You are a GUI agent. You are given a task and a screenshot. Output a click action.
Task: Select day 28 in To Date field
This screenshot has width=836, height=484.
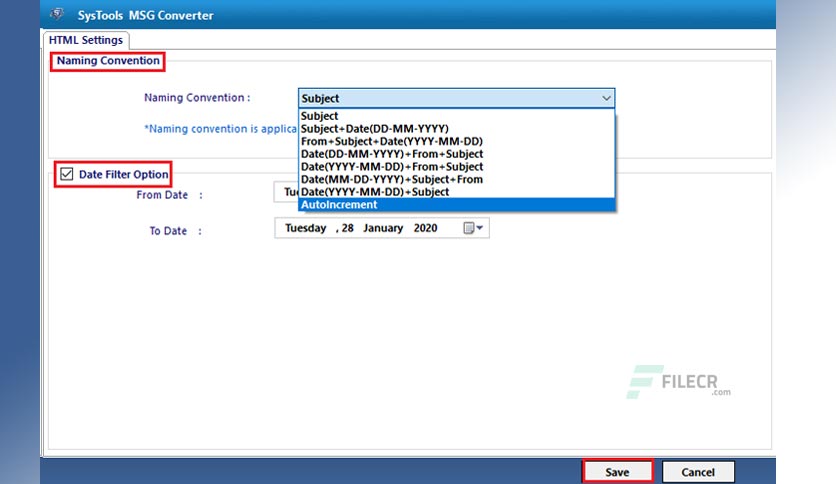point(348,228)
